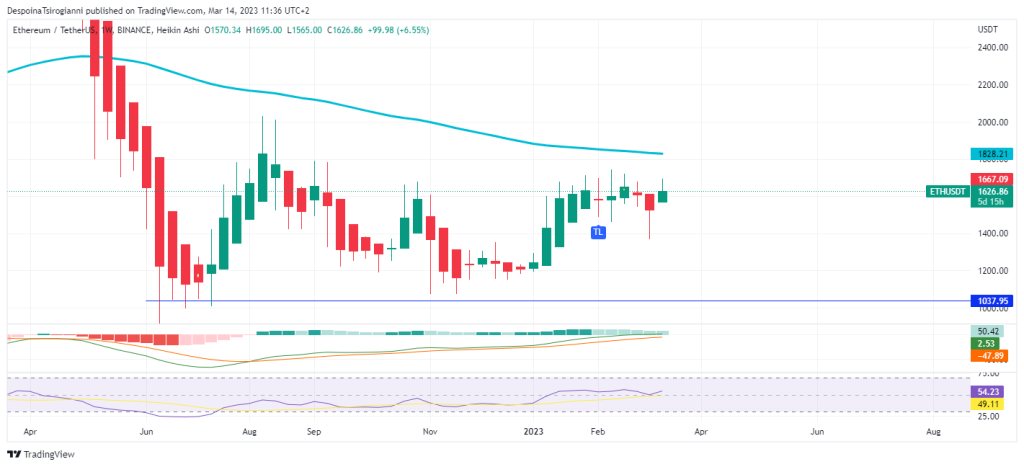Select the green 2.53 MACD value label
Image resolution: width=1024 pixels, height=467 pixels.
pyautogui.click(x=990, y=343)
